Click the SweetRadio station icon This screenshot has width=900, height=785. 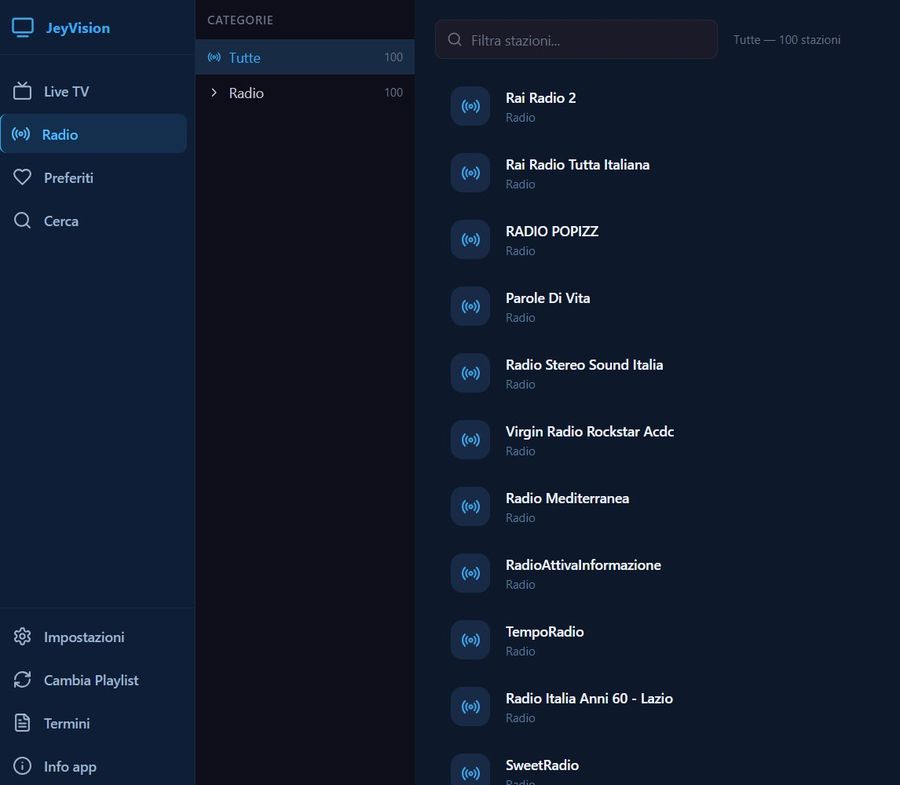pos(470,771)
